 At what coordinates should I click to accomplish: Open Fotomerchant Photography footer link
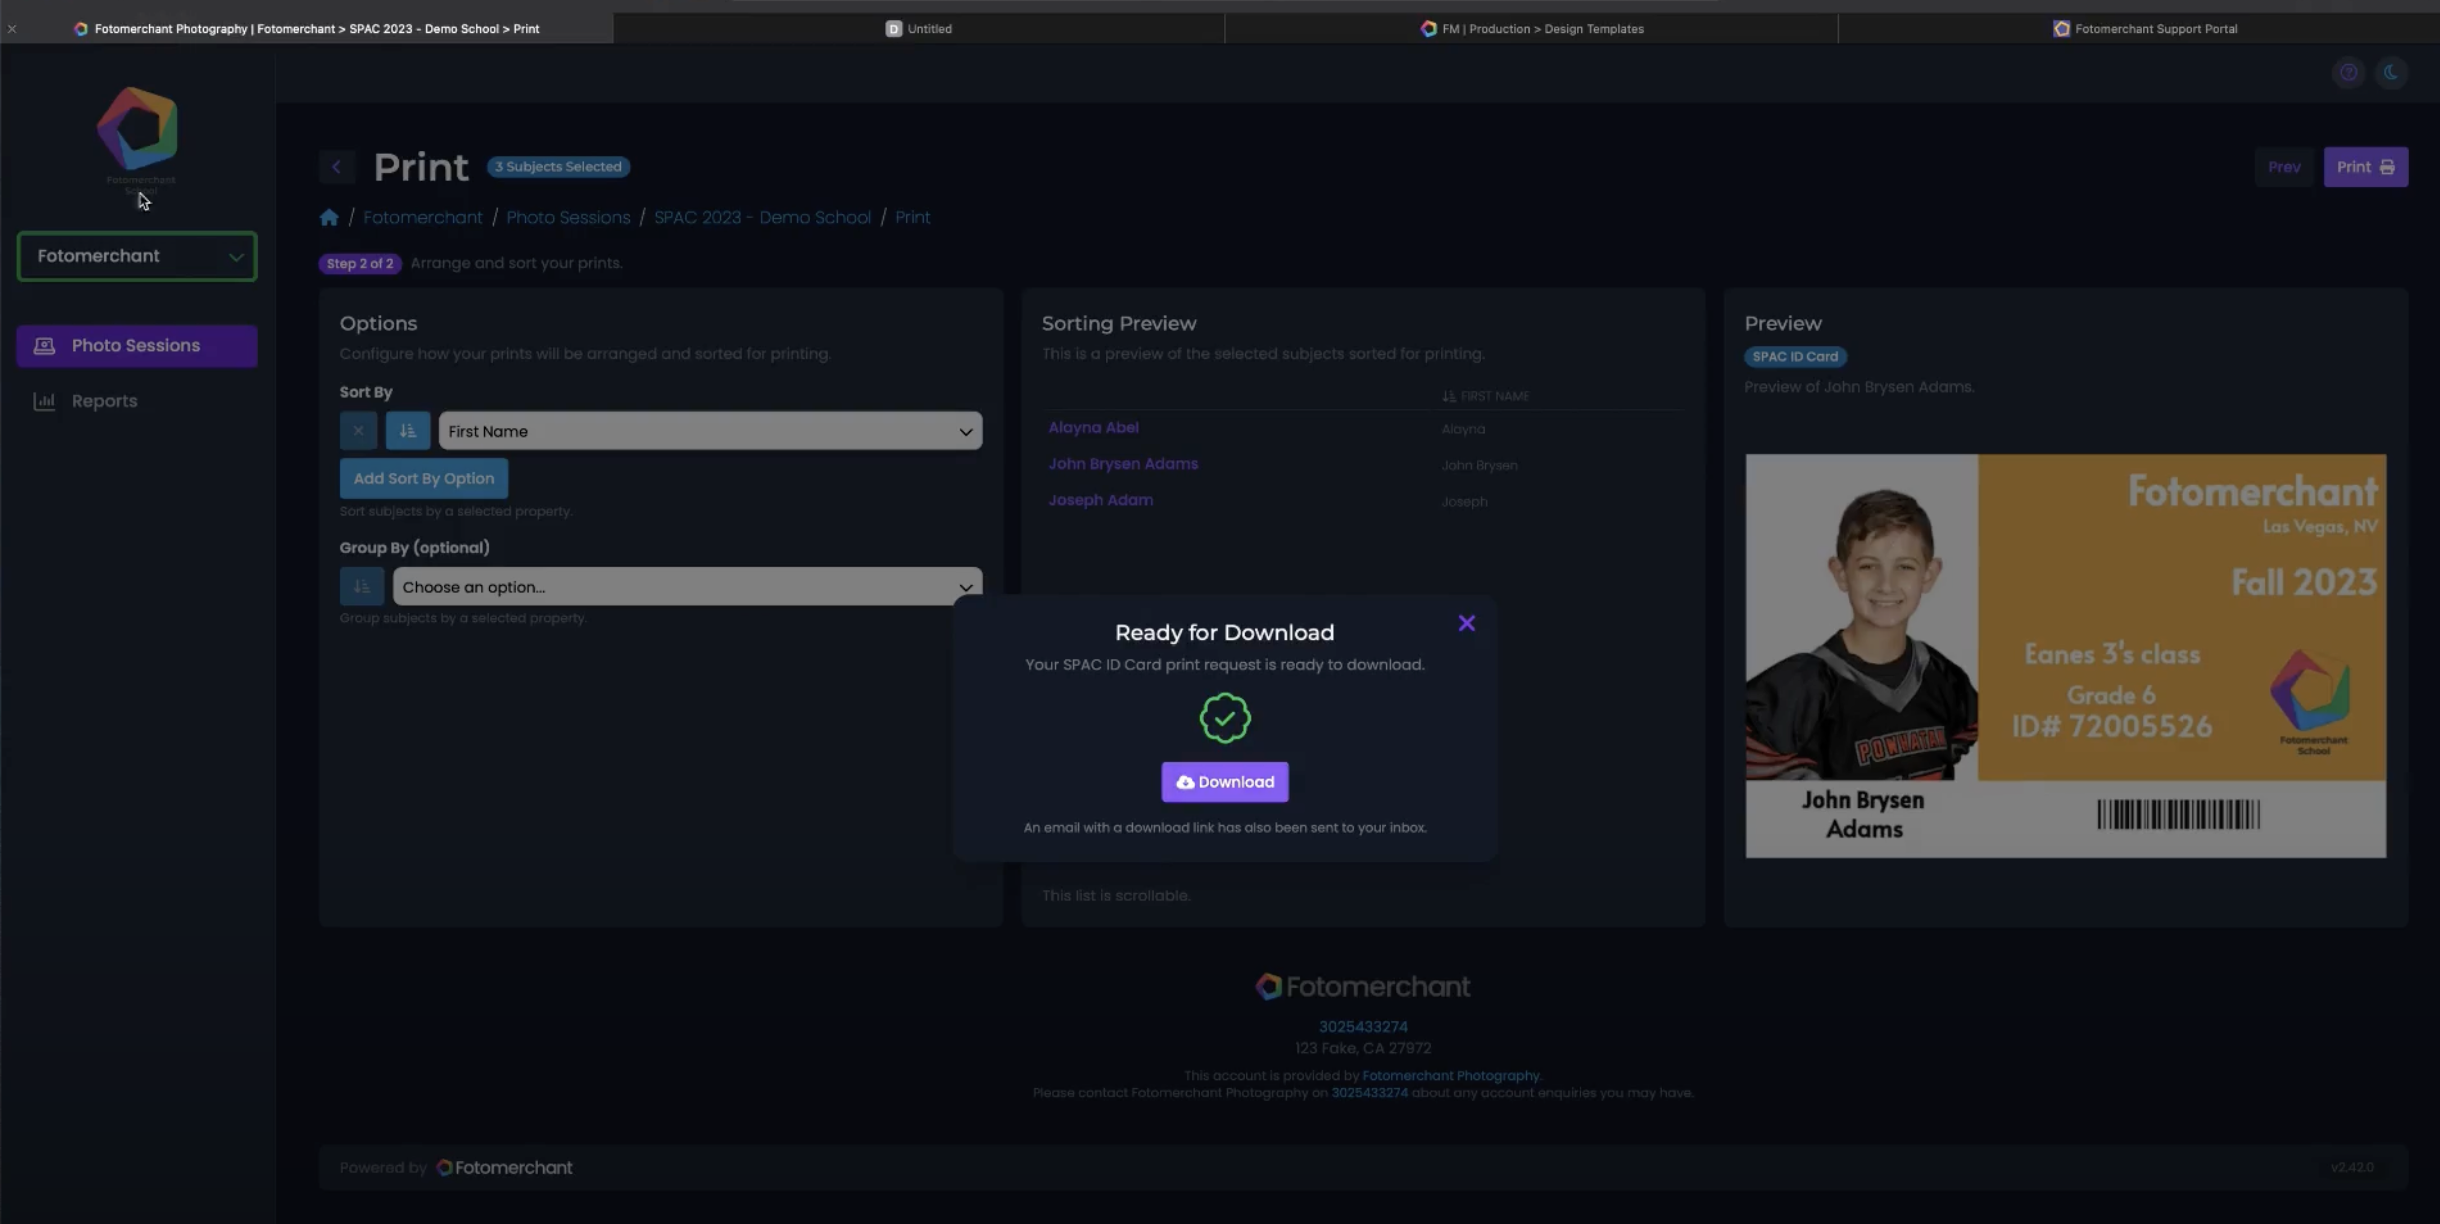tap(1451, 1076)
